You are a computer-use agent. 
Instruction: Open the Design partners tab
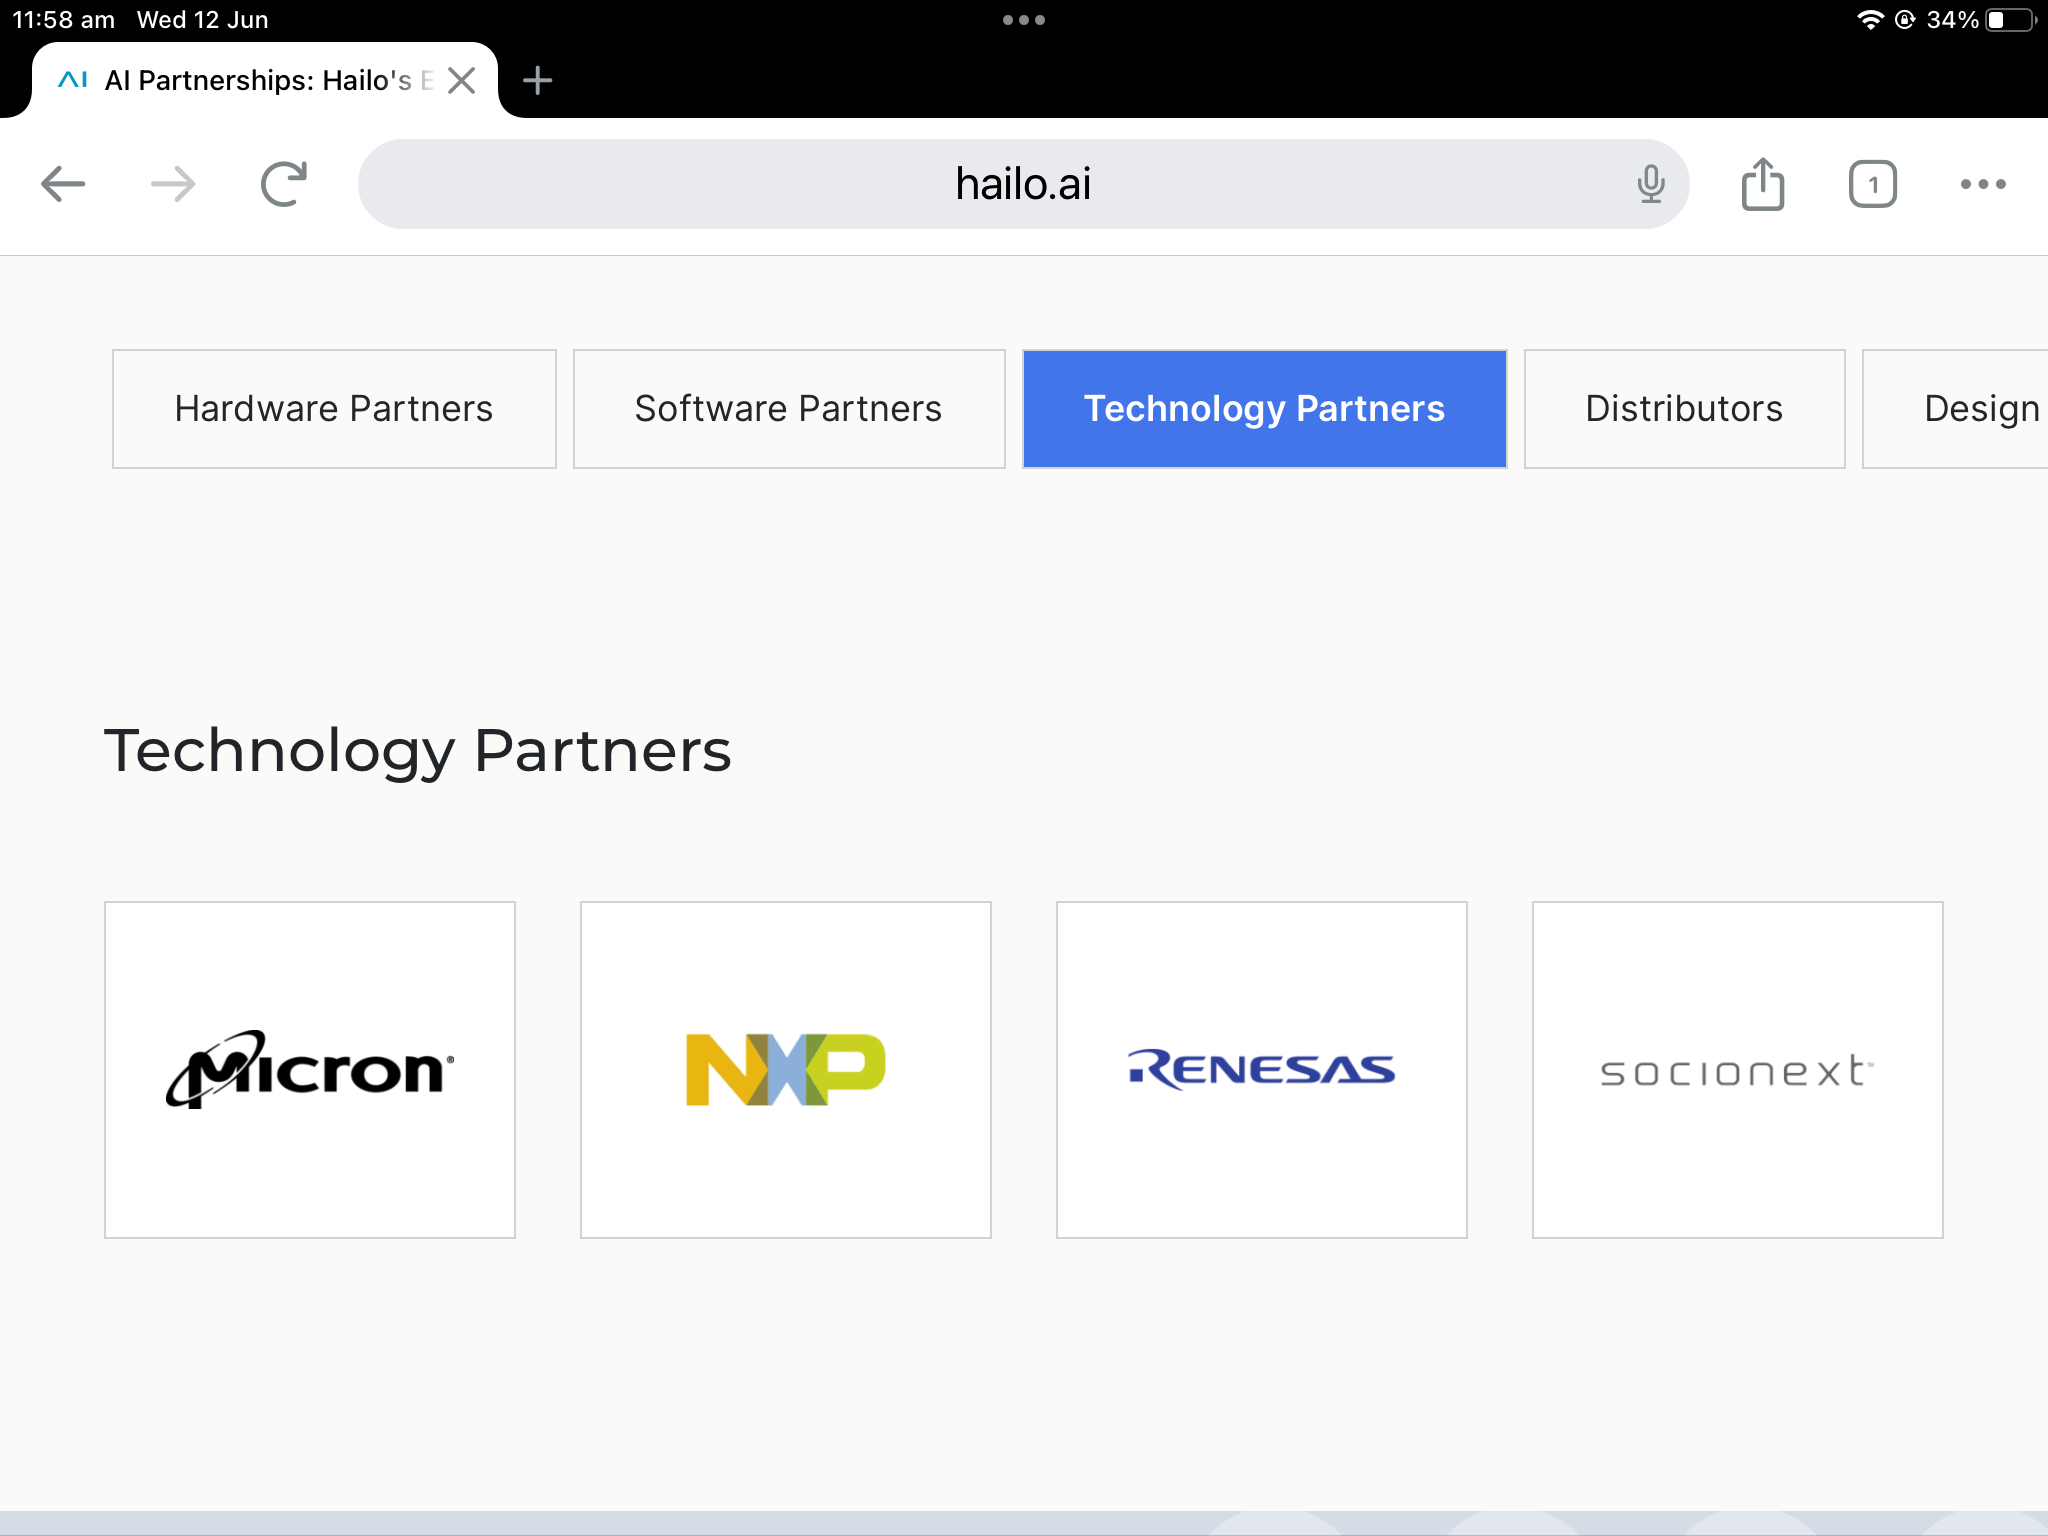(1956, 409)
